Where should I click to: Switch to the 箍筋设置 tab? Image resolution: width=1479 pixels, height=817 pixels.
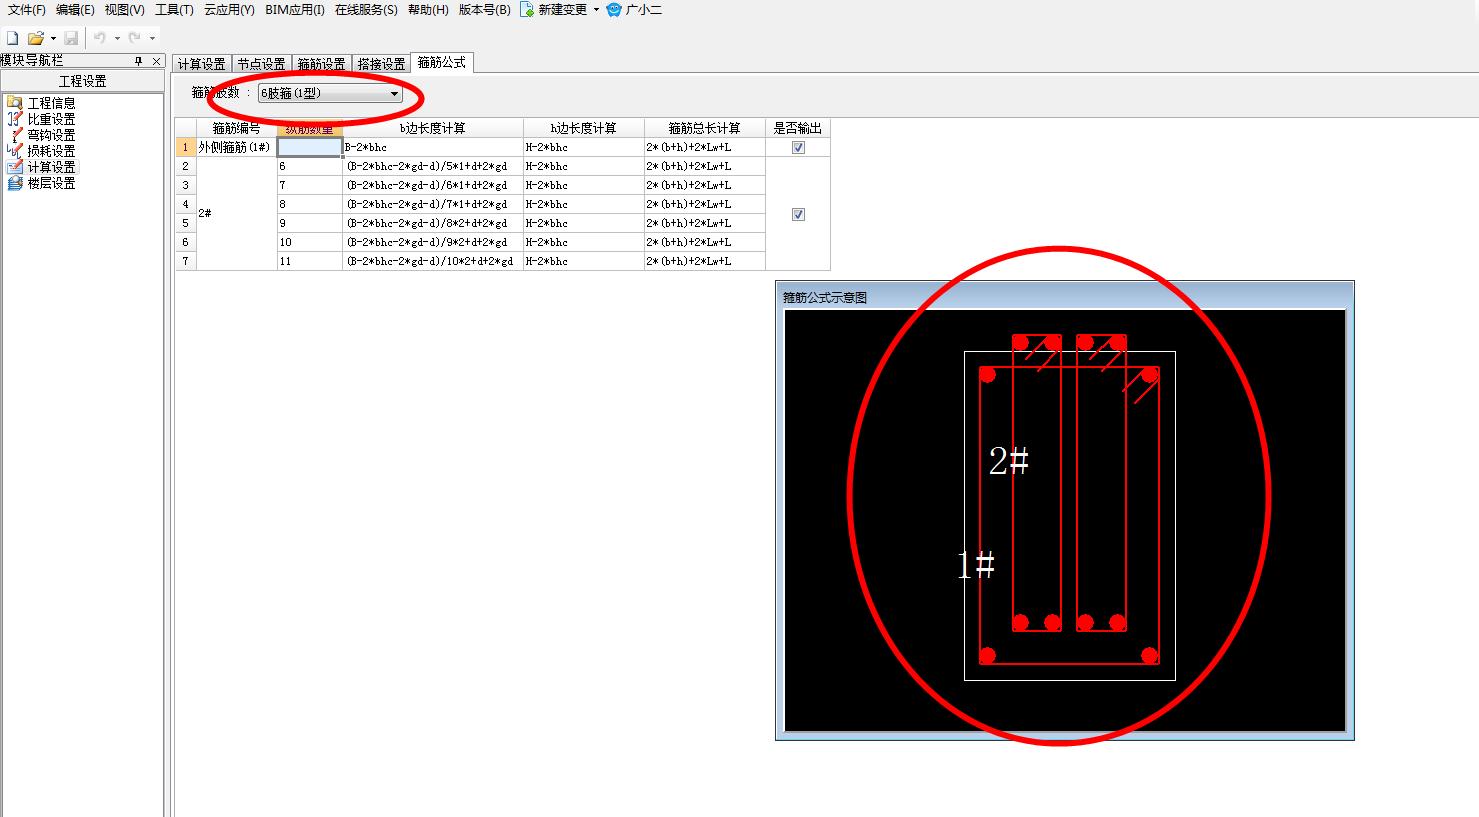point(322,64)
